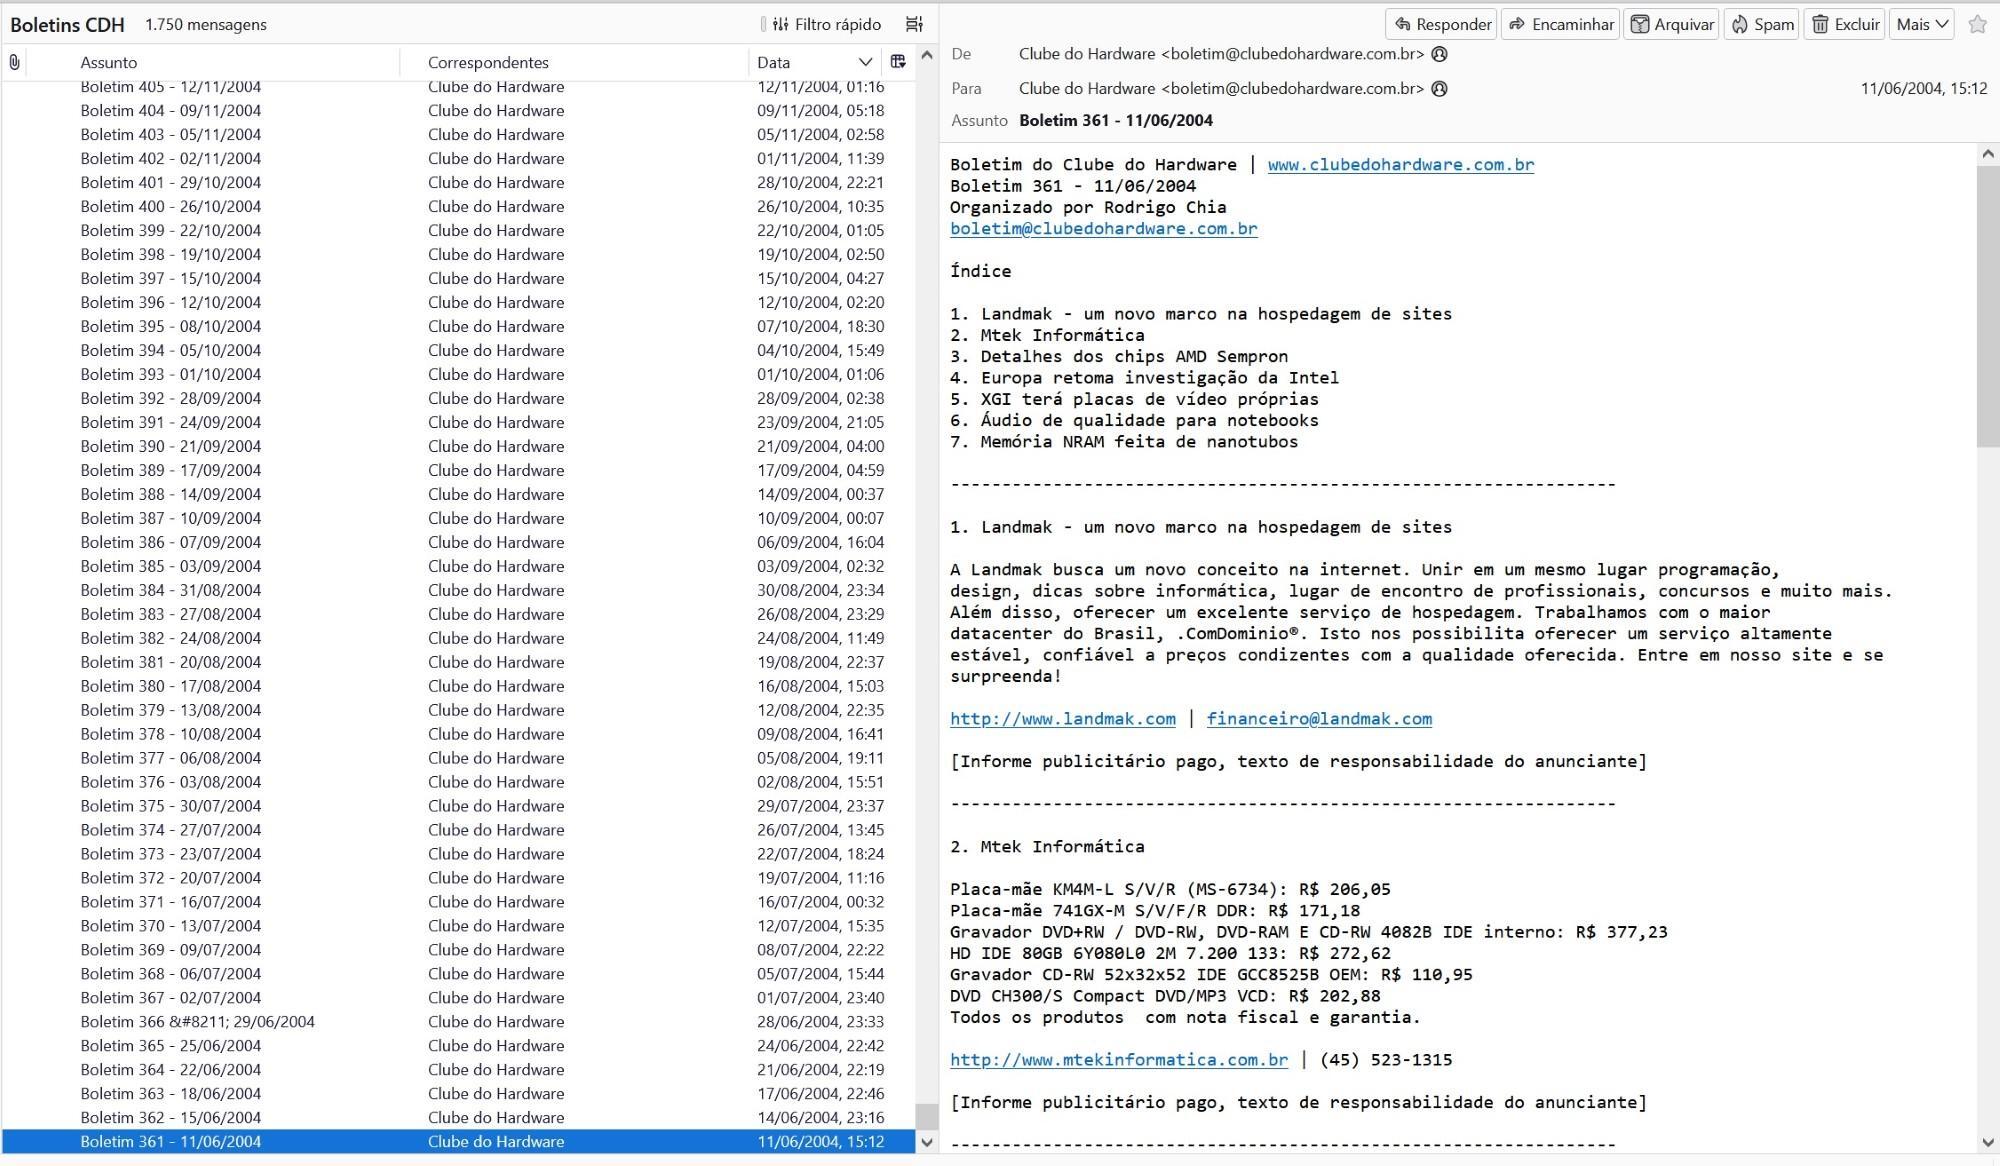Viewport: 2000px width, 1166px height.
Task: Click message list scrollbar down arrow
Action: click(x=926, y=1142)
